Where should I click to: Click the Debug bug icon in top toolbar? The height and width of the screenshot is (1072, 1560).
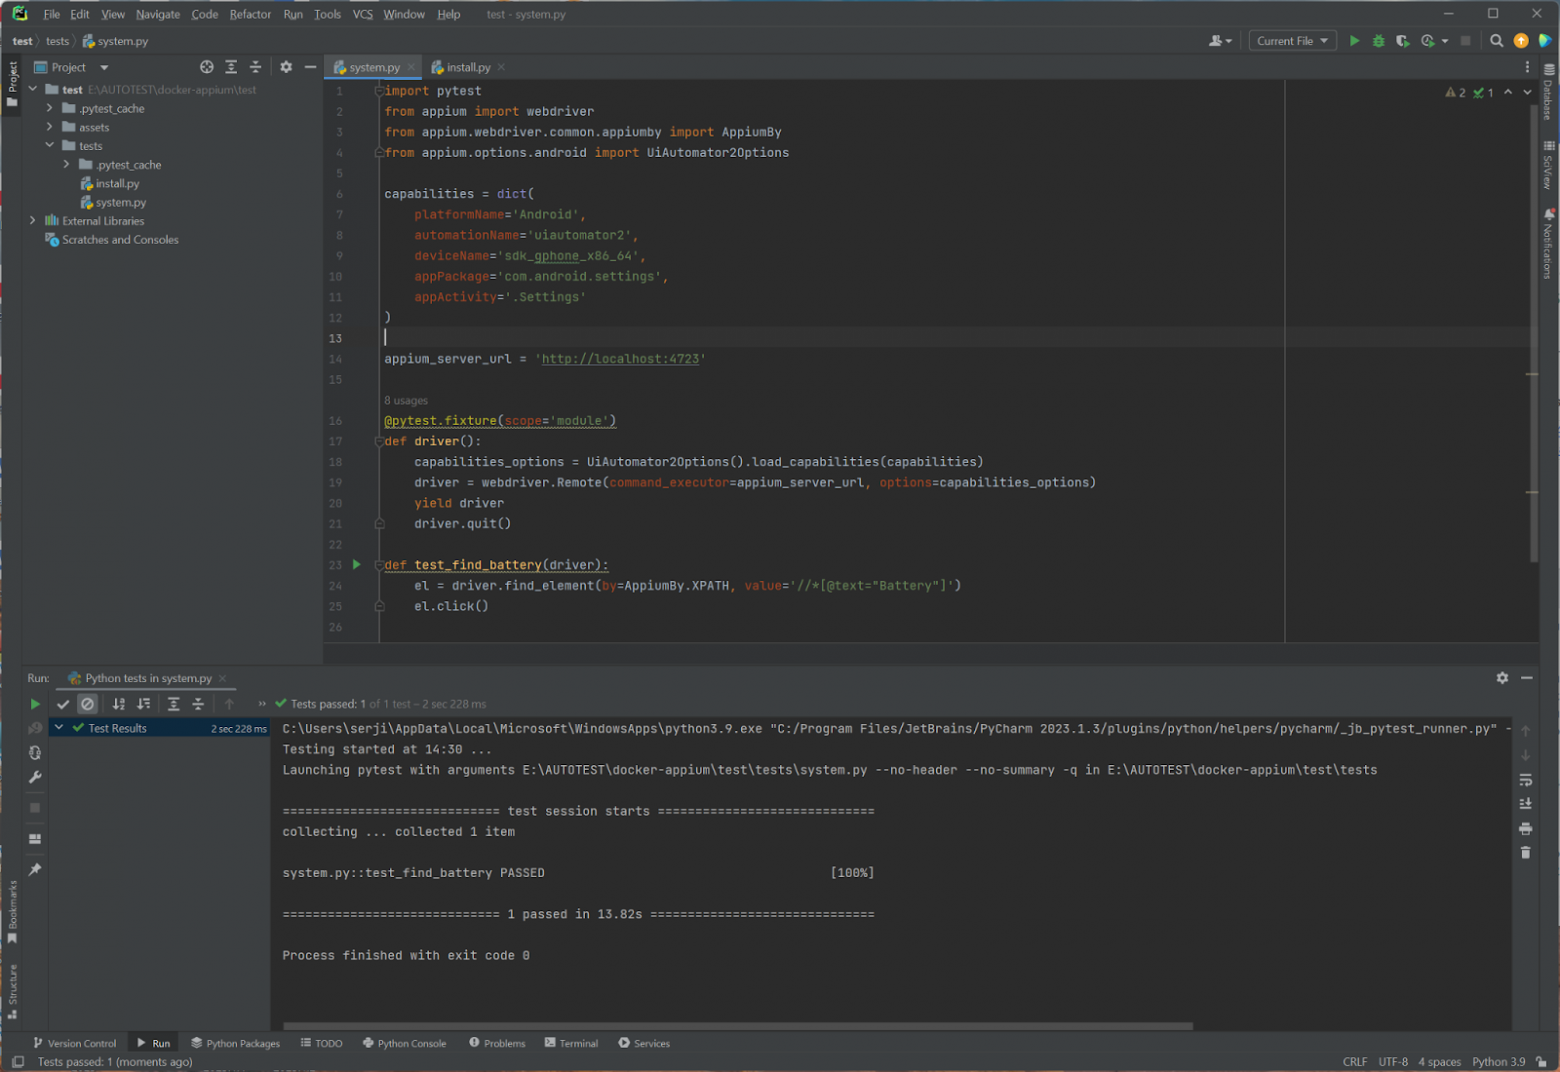click(1378, 41)
